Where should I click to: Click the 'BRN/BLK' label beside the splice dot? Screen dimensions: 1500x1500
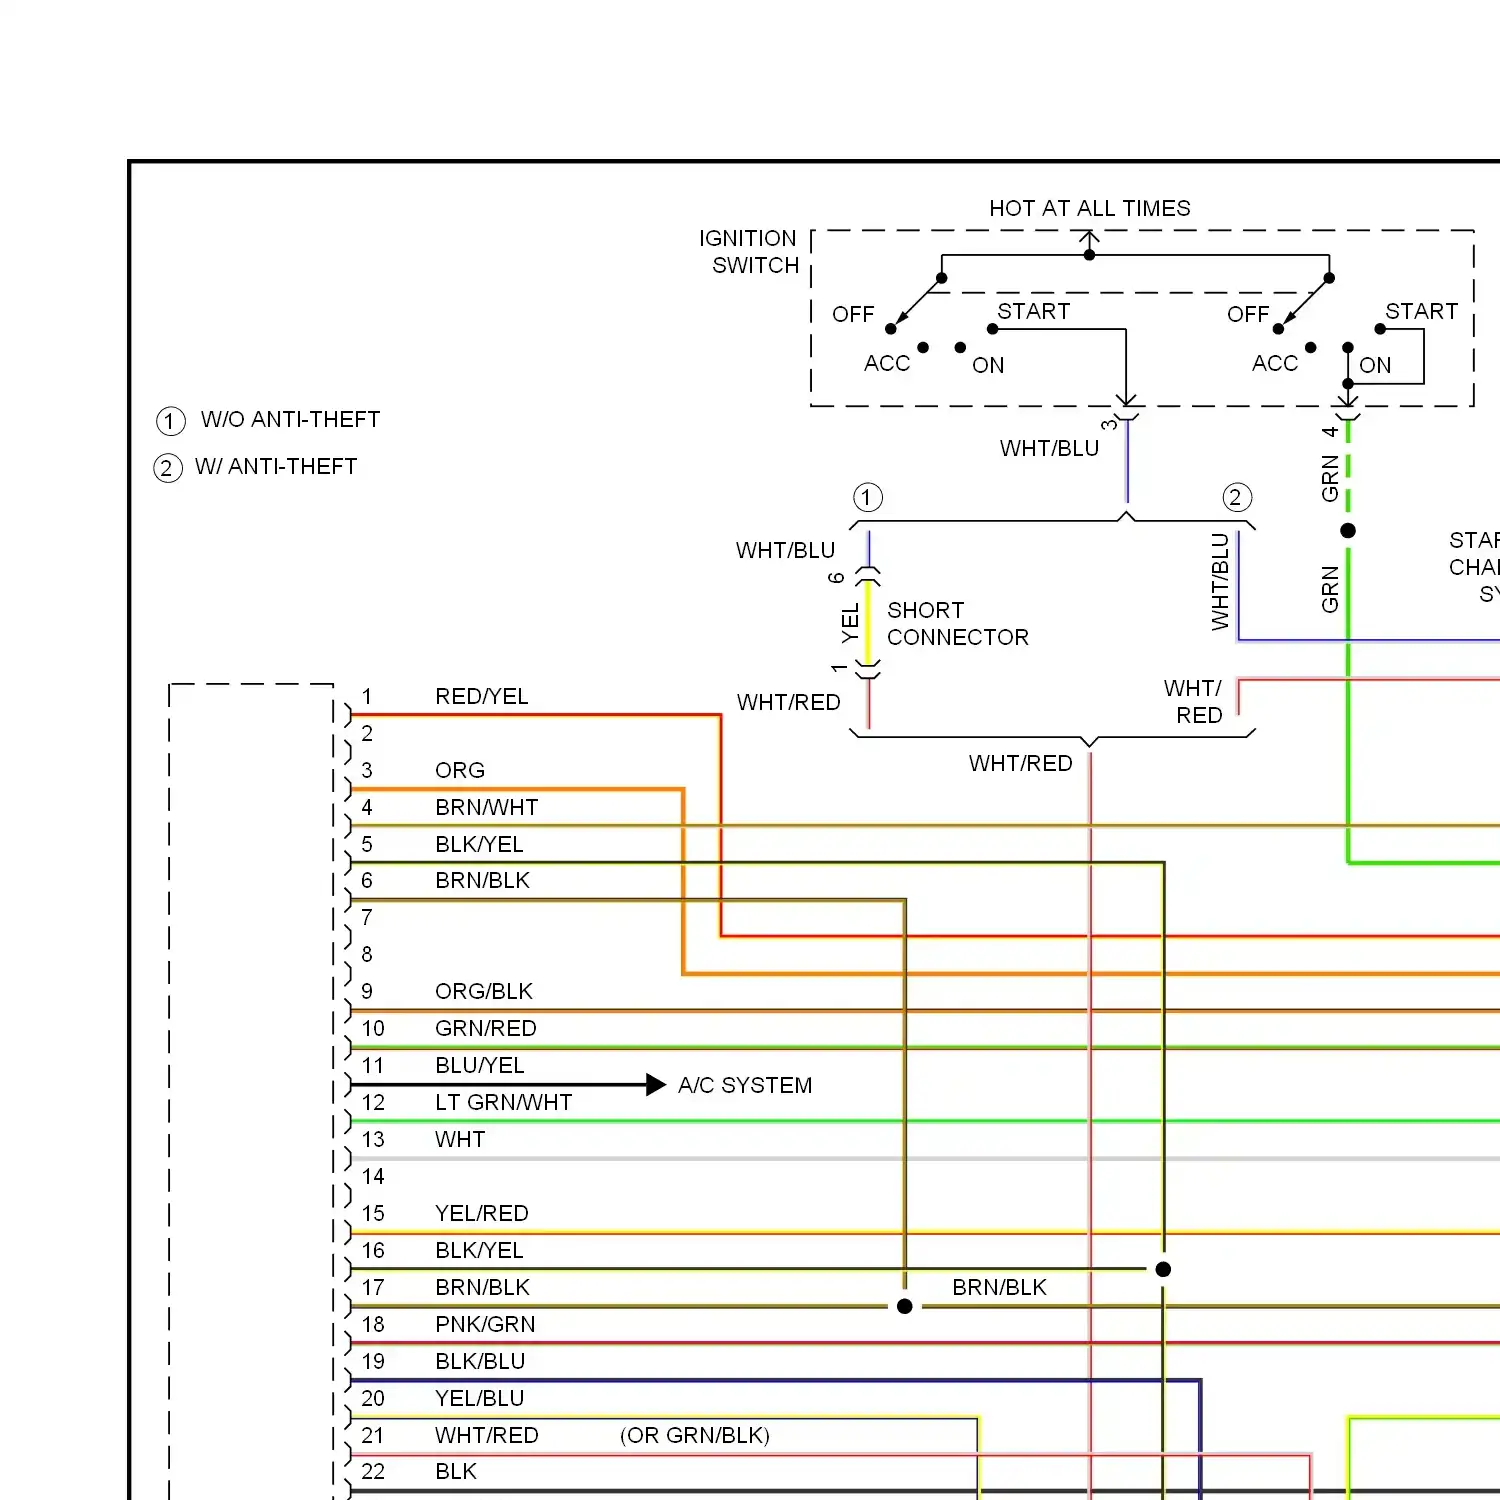pyautogui.click(x=999, y=1287)
